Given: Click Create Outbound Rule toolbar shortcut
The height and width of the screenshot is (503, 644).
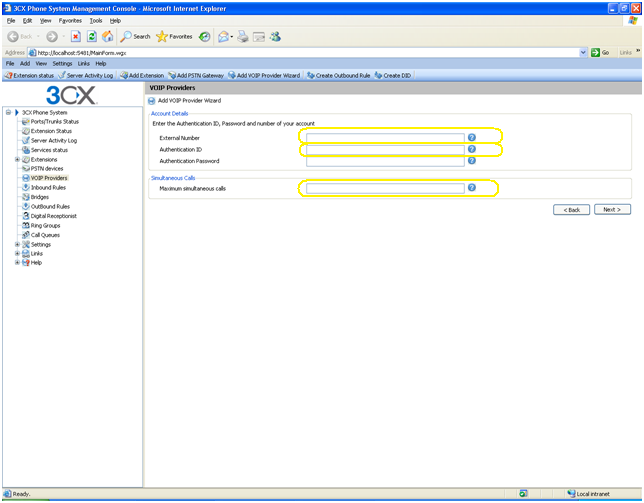Looking at the screenshot, I should click(x=338, y=75).
